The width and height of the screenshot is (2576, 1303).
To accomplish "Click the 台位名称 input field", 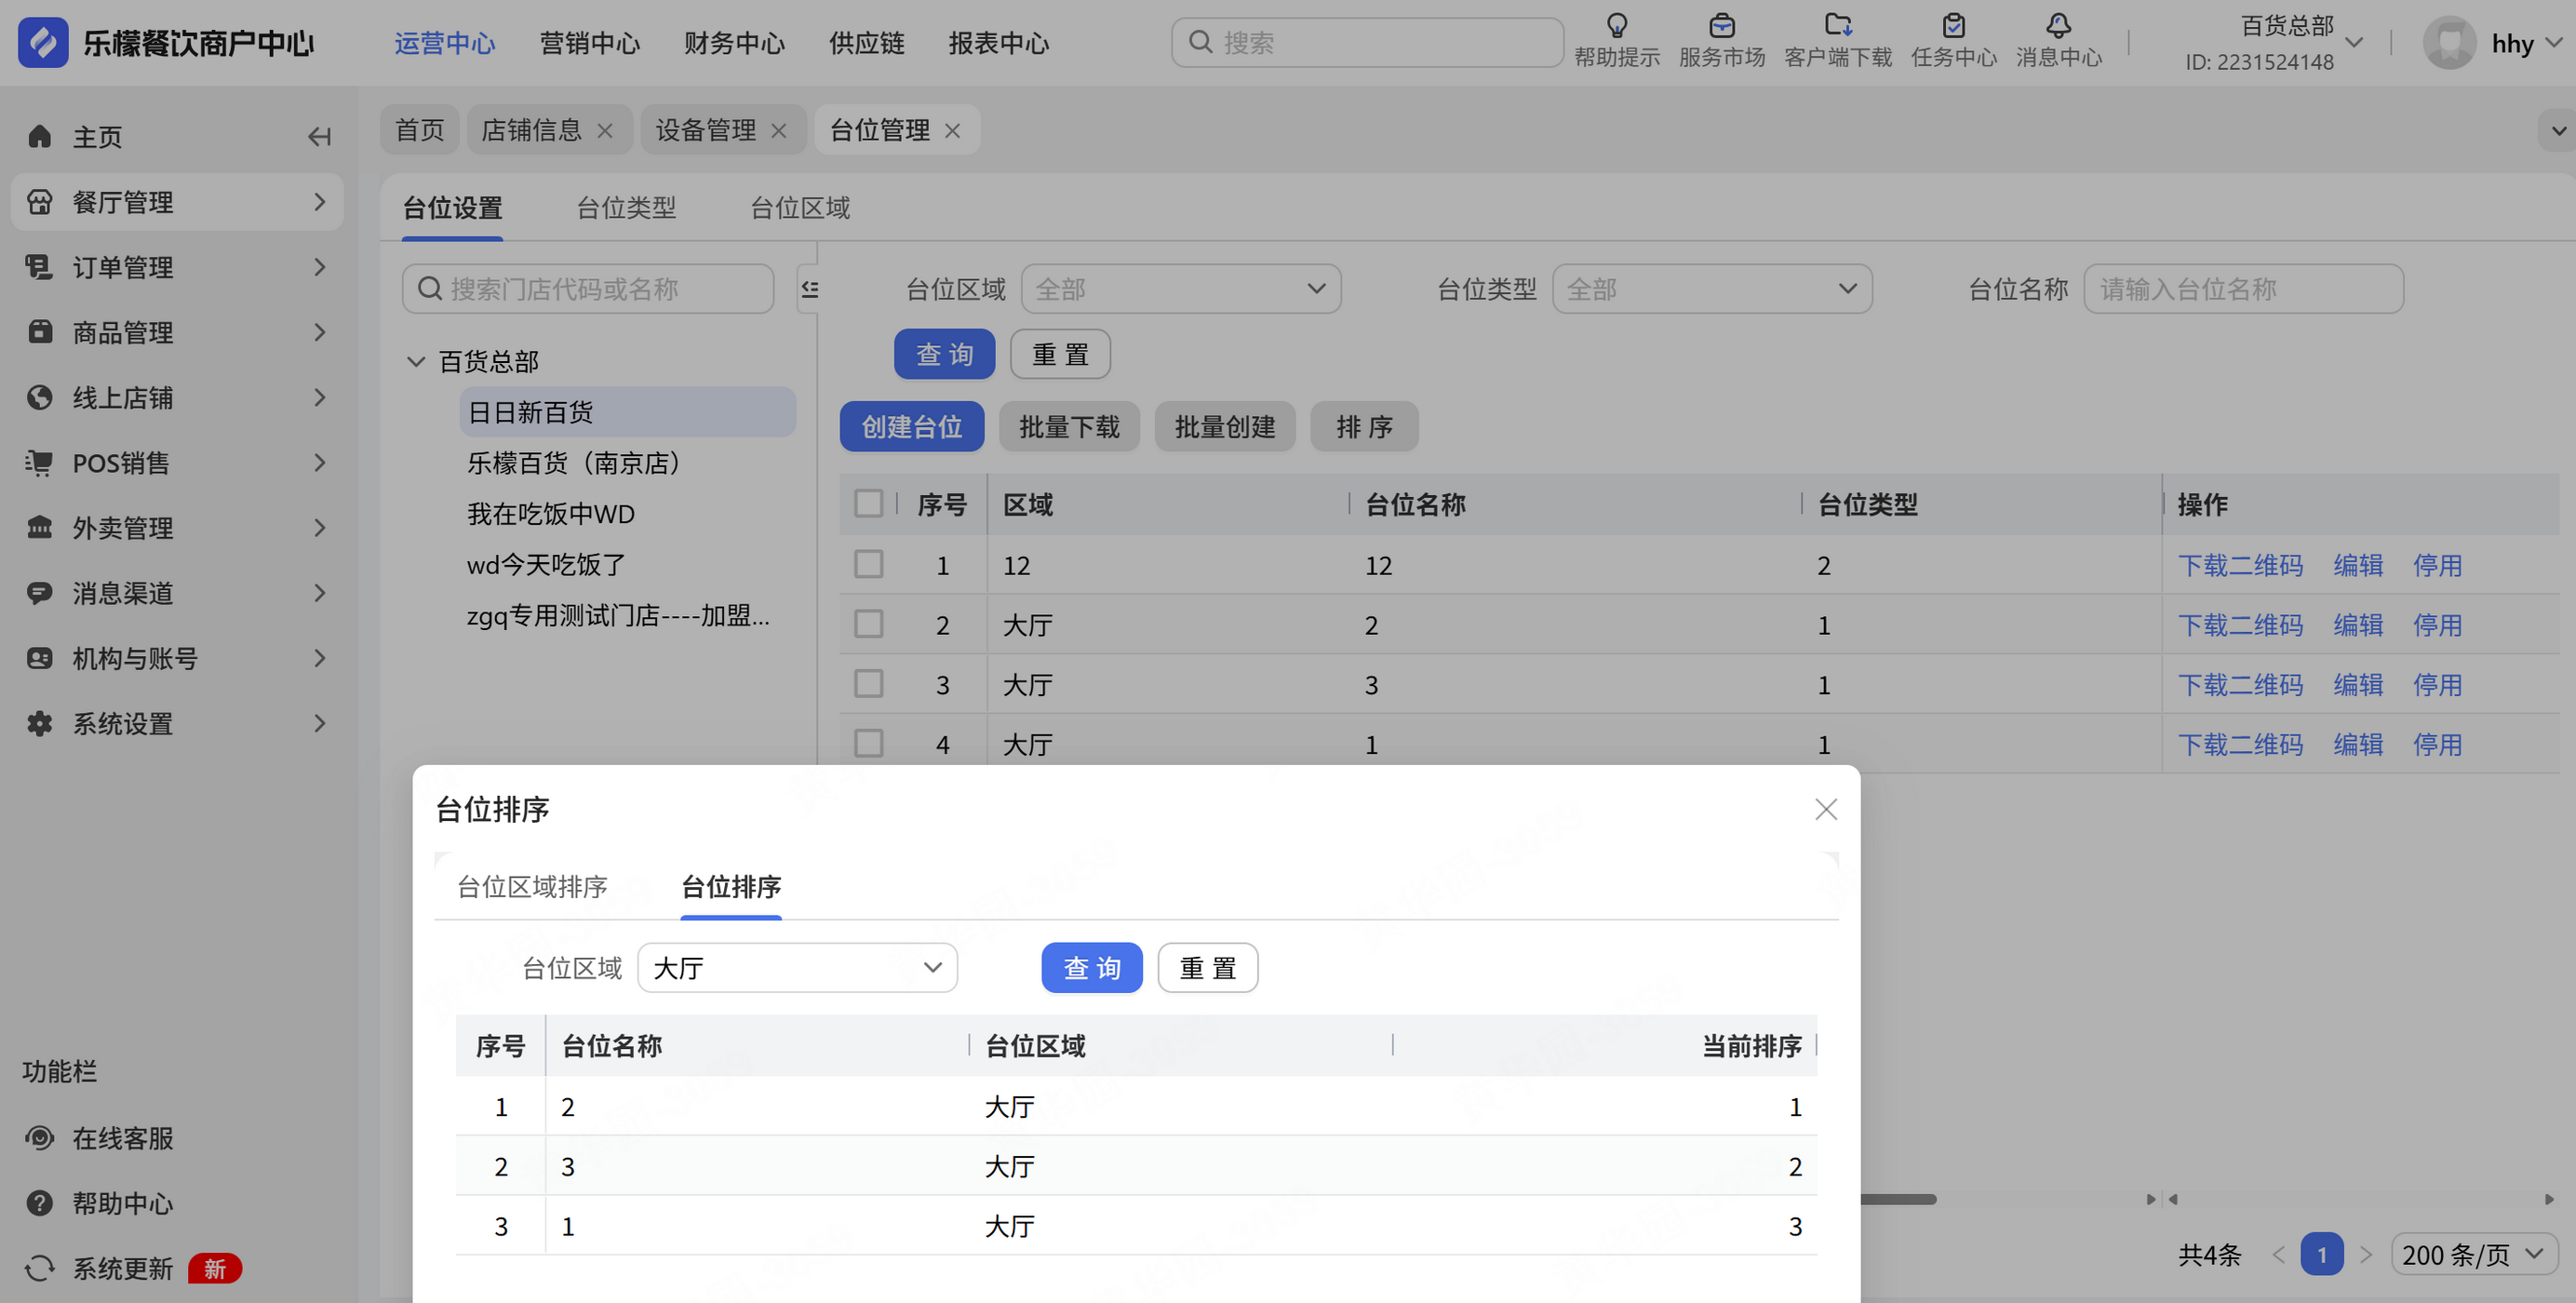I will (x=2243, y=289).
